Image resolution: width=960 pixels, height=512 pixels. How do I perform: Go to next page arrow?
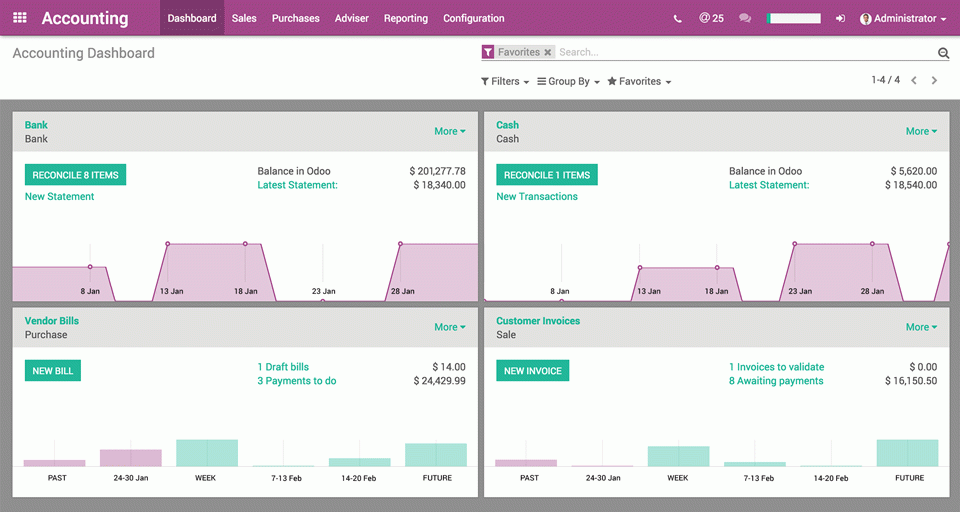(935, 80)
